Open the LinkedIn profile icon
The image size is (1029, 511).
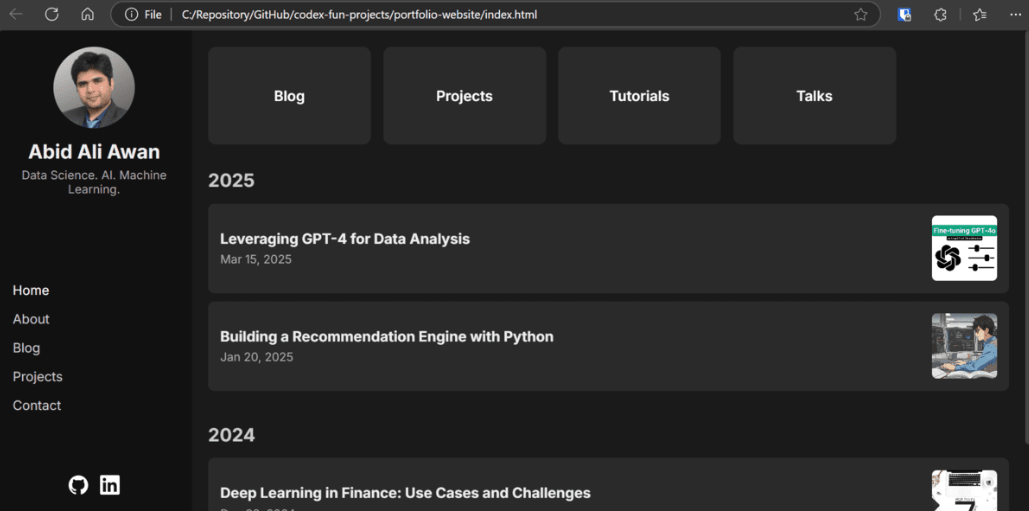tap(110, 485)
